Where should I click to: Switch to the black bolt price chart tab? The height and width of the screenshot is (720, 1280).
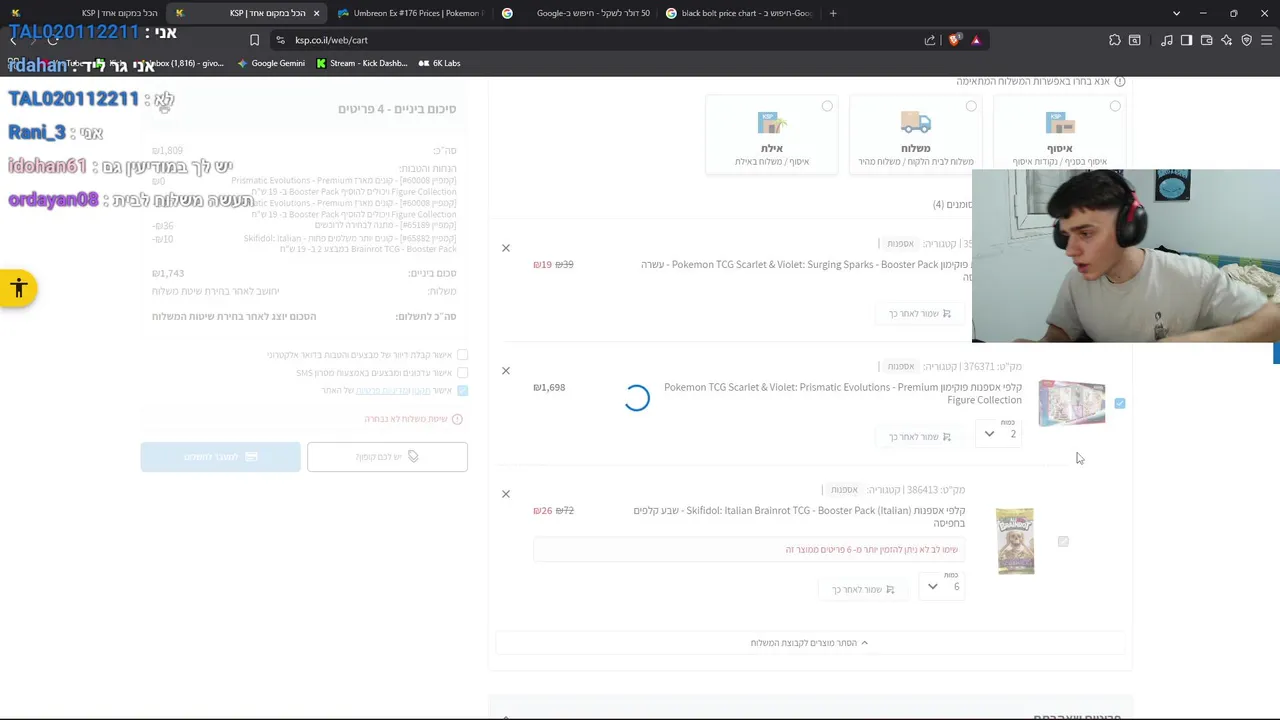[740, 13]
